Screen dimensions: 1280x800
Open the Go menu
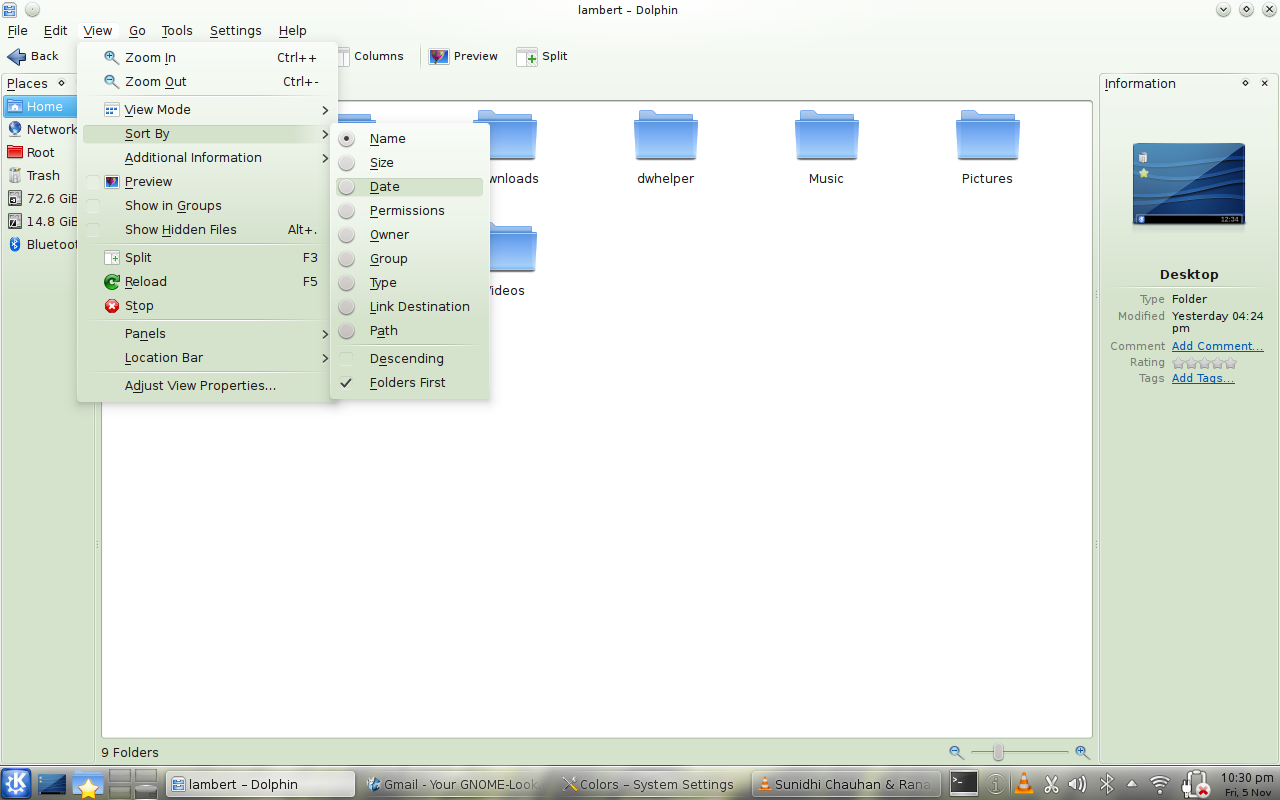click(x=137, y=31)
